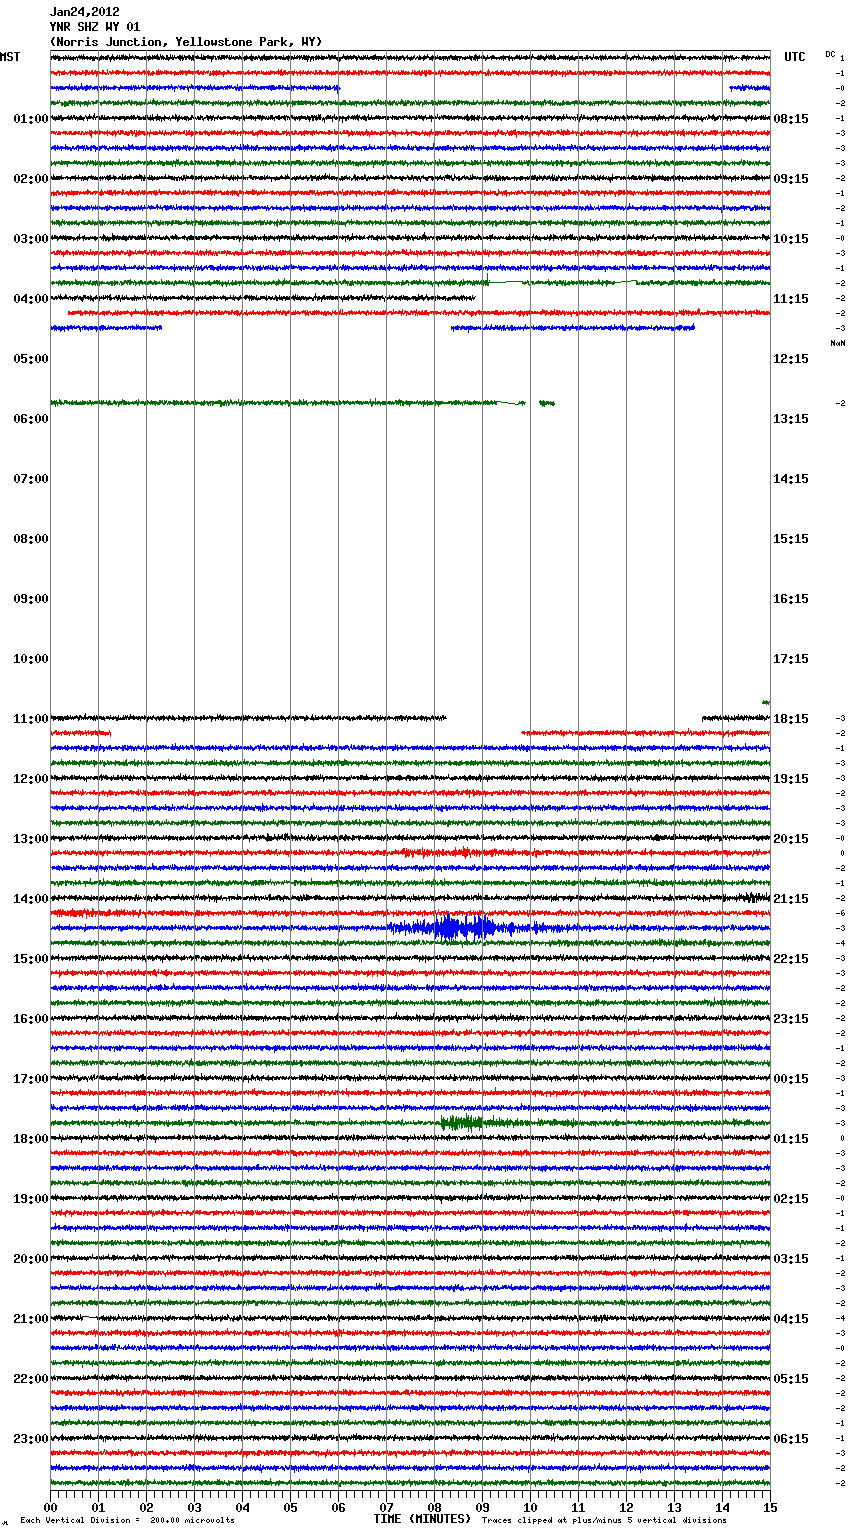Click the 10:15 UTC time label

point(791,239)
